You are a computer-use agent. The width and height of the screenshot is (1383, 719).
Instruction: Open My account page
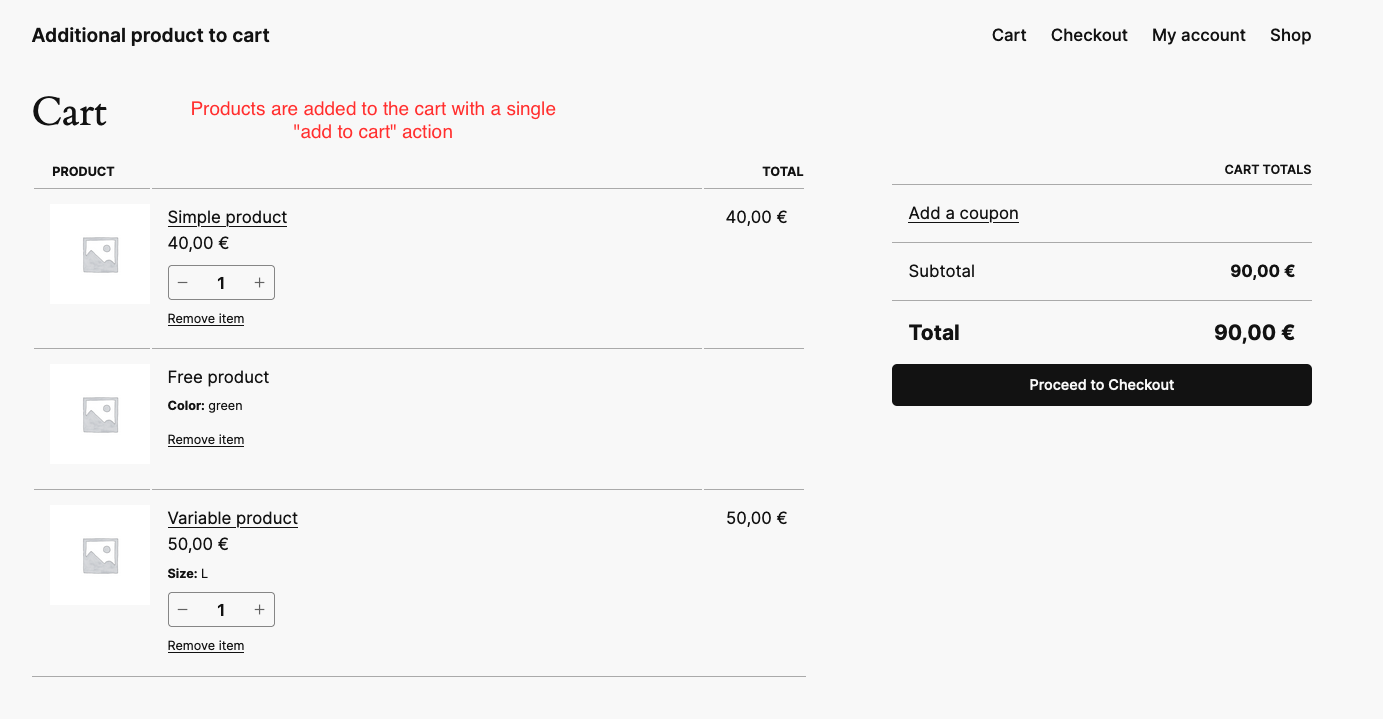(x=1198, y=35)
